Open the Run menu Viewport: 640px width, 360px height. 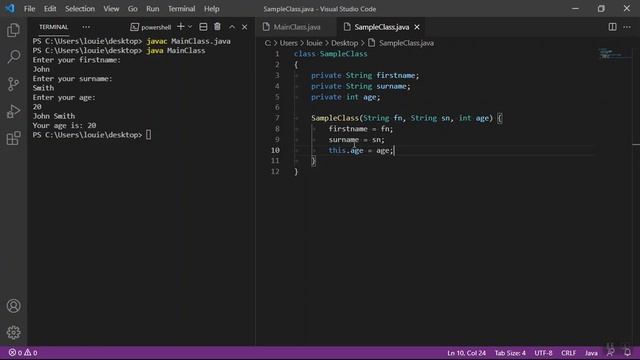coord(152,9)
